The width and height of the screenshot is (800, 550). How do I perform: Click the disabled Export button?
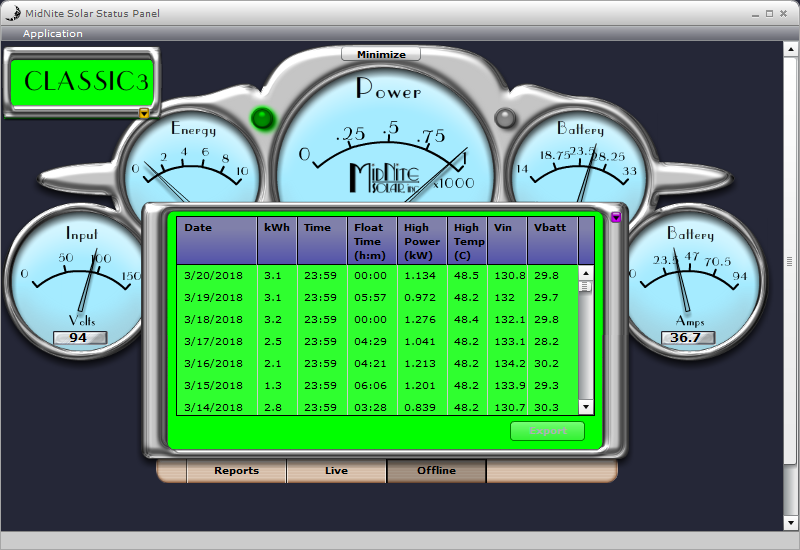click(x=547, y=431)
